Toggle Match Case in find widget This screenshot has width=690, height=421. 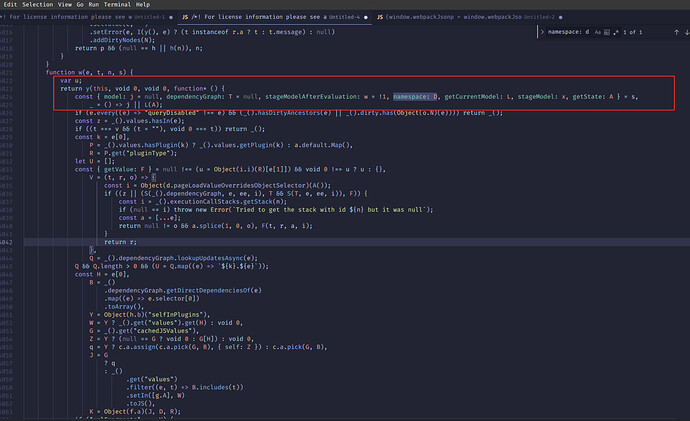click(x=598, y=32)
